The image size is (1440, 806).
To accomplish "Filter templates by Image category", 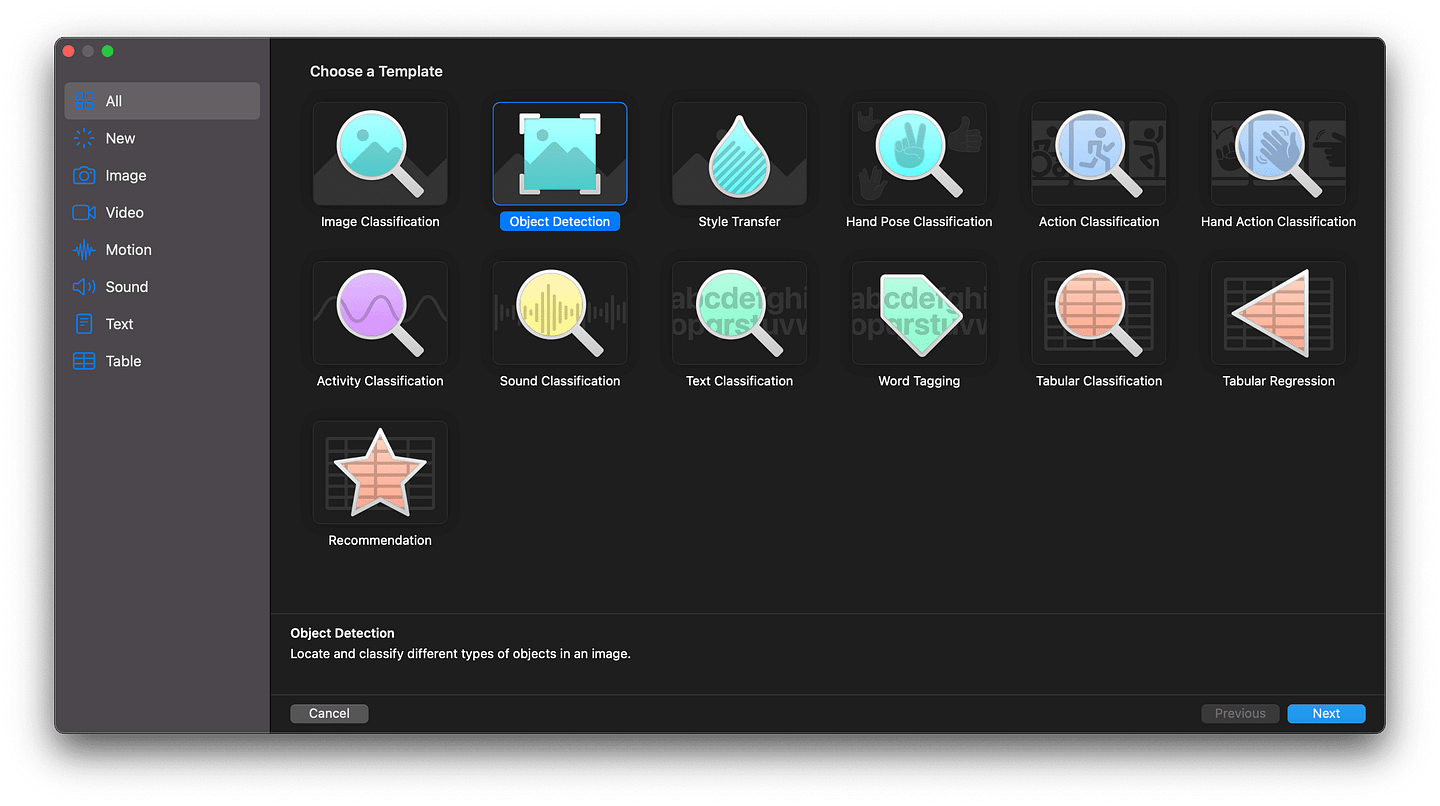I will [x=162, y=175].
